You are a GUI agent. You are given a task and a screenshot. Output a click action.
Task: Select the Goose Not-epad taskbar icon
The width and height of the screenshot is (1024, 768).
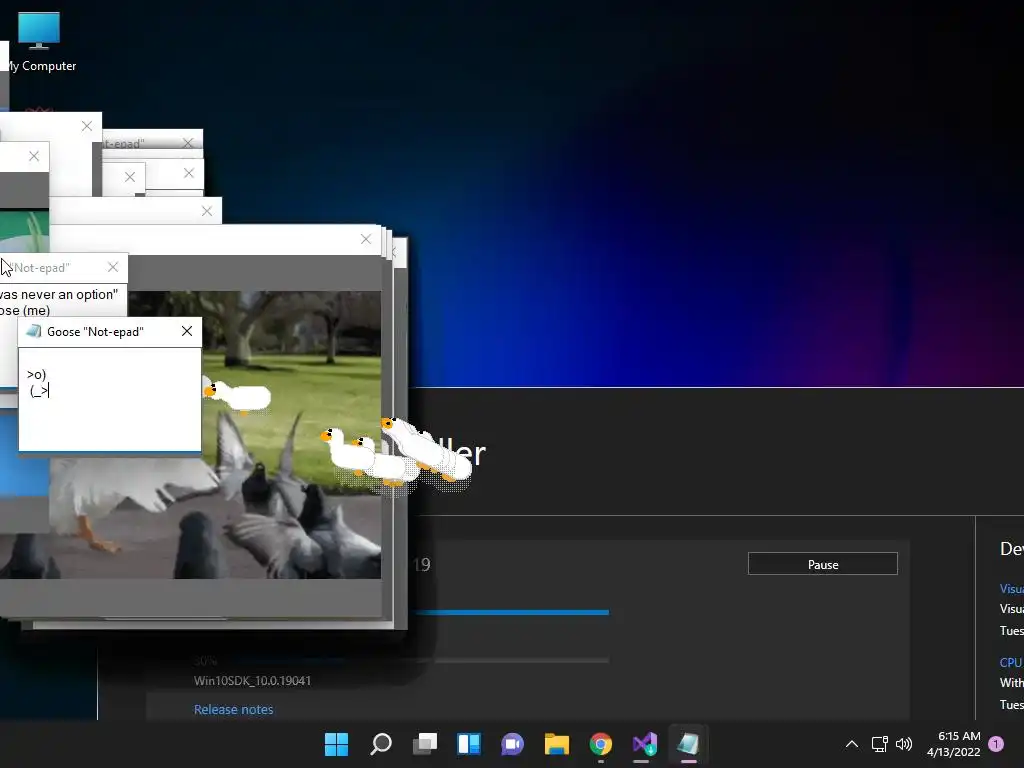tap(688, 744)
